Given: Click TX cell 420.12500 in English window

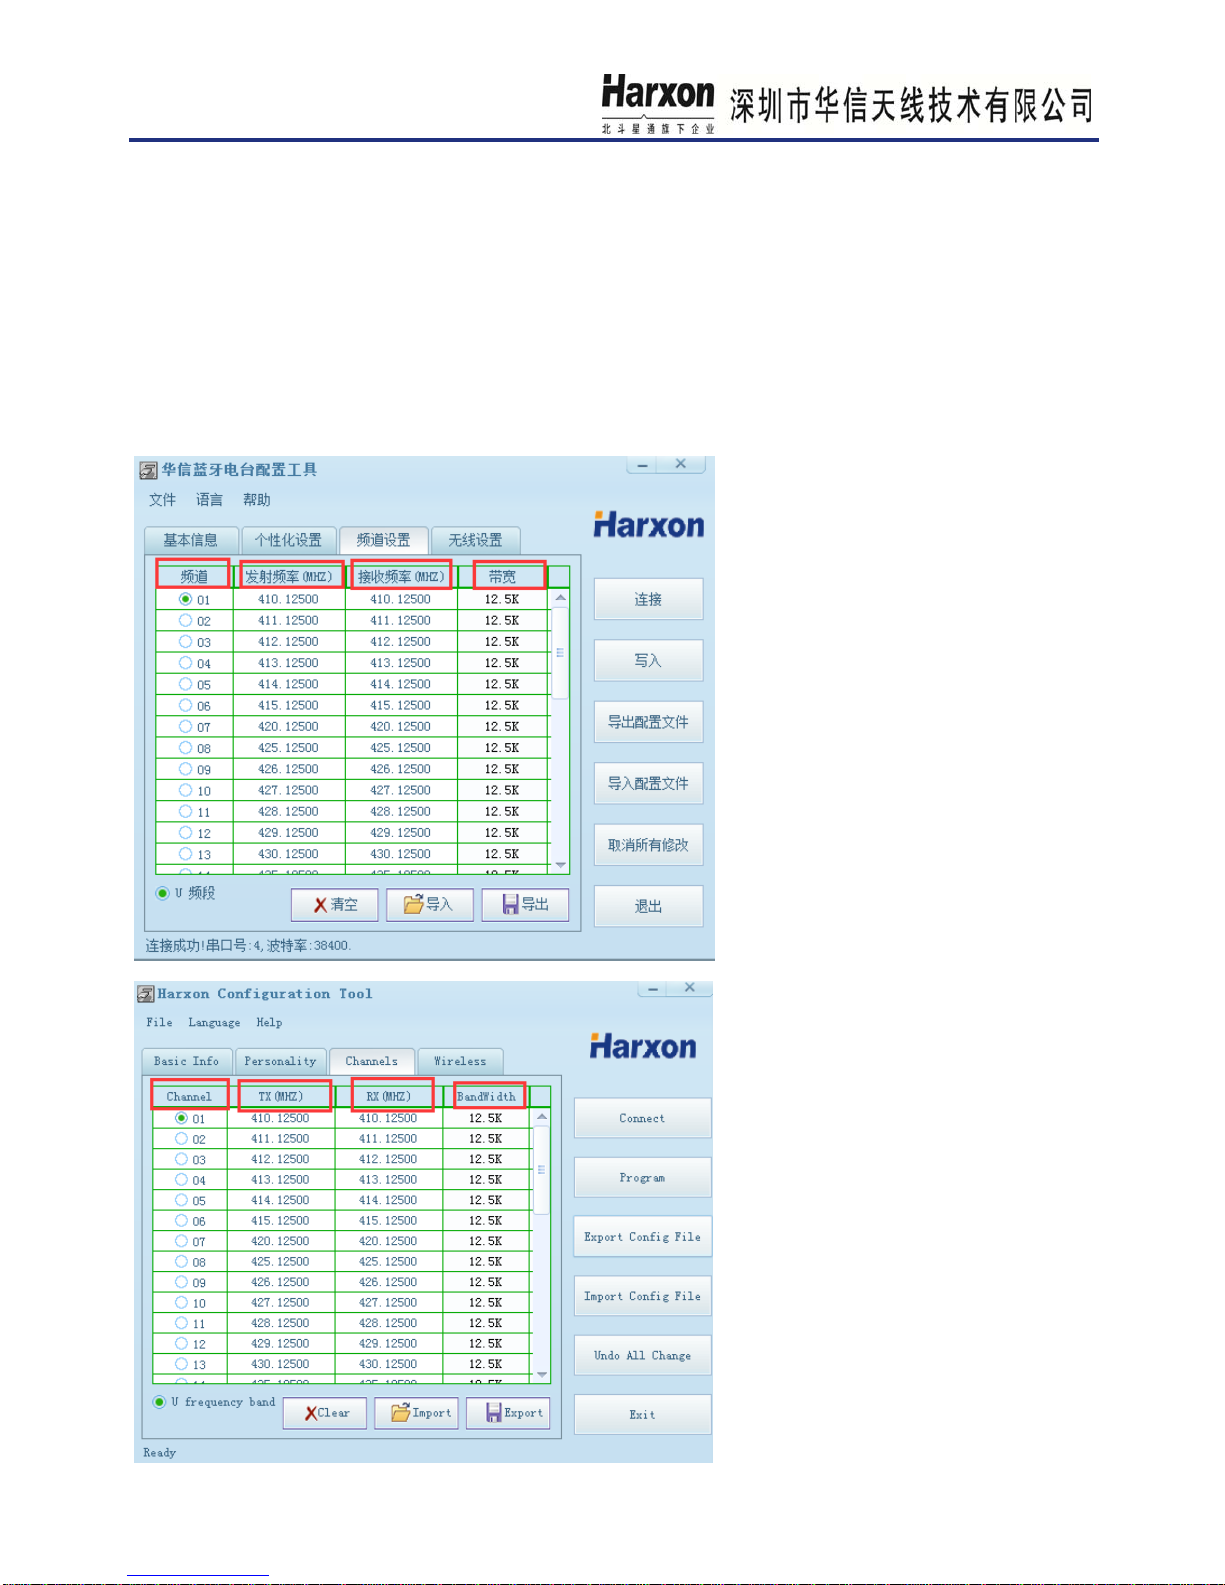Looking at the screenshot, I should click(280, 1241).
